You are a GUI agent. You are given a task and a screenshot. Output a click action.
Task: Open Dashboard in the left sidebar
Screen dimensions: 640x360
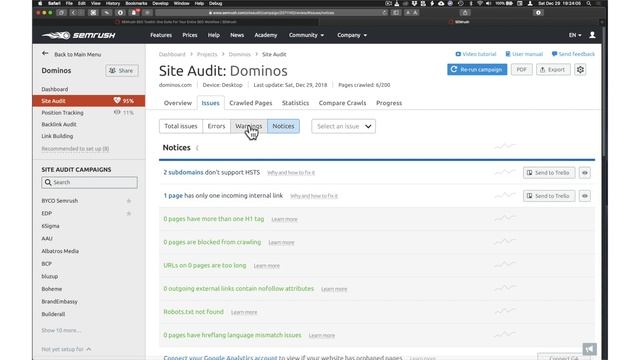[55, 89]
